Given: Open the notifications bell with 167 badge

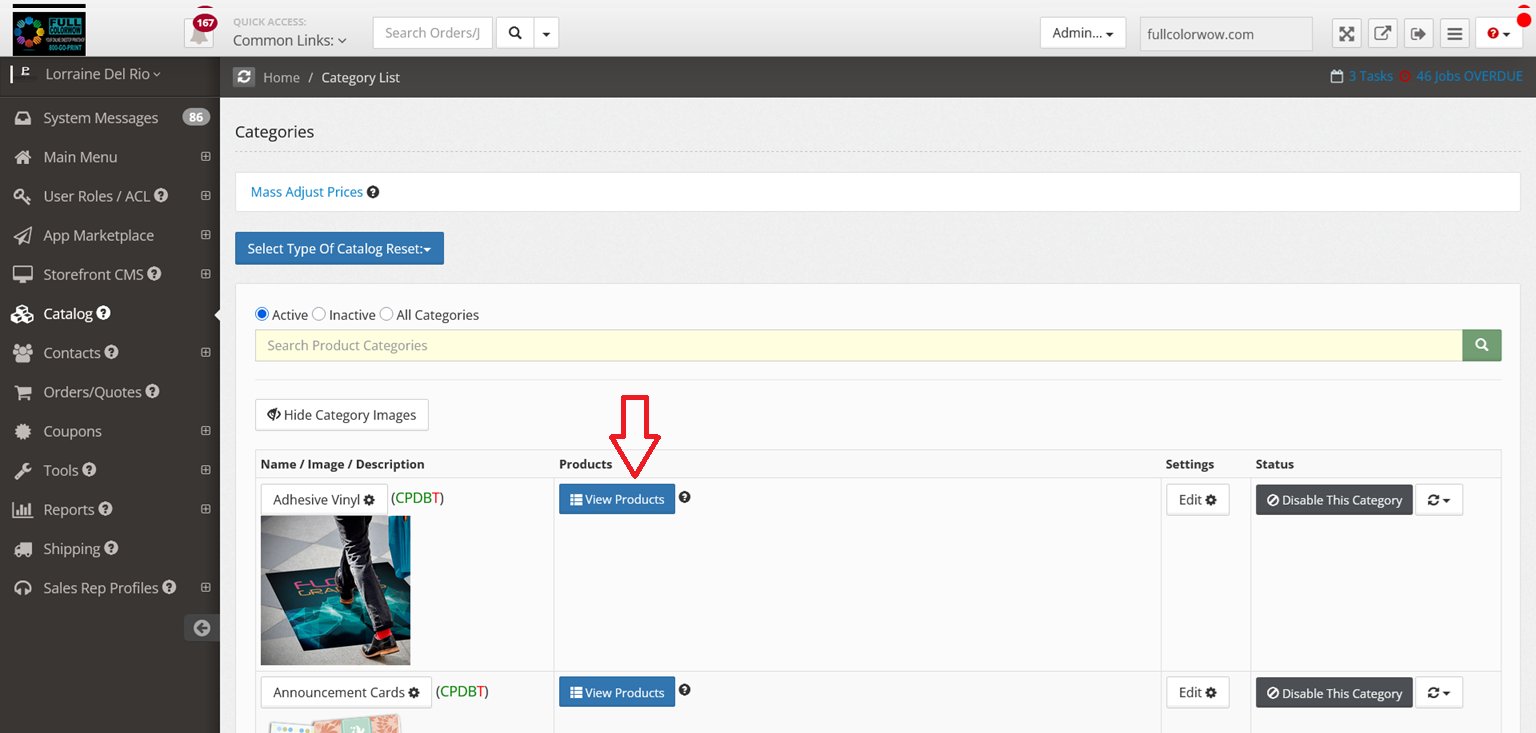Looking at the screenshot, I should [200, 33].
